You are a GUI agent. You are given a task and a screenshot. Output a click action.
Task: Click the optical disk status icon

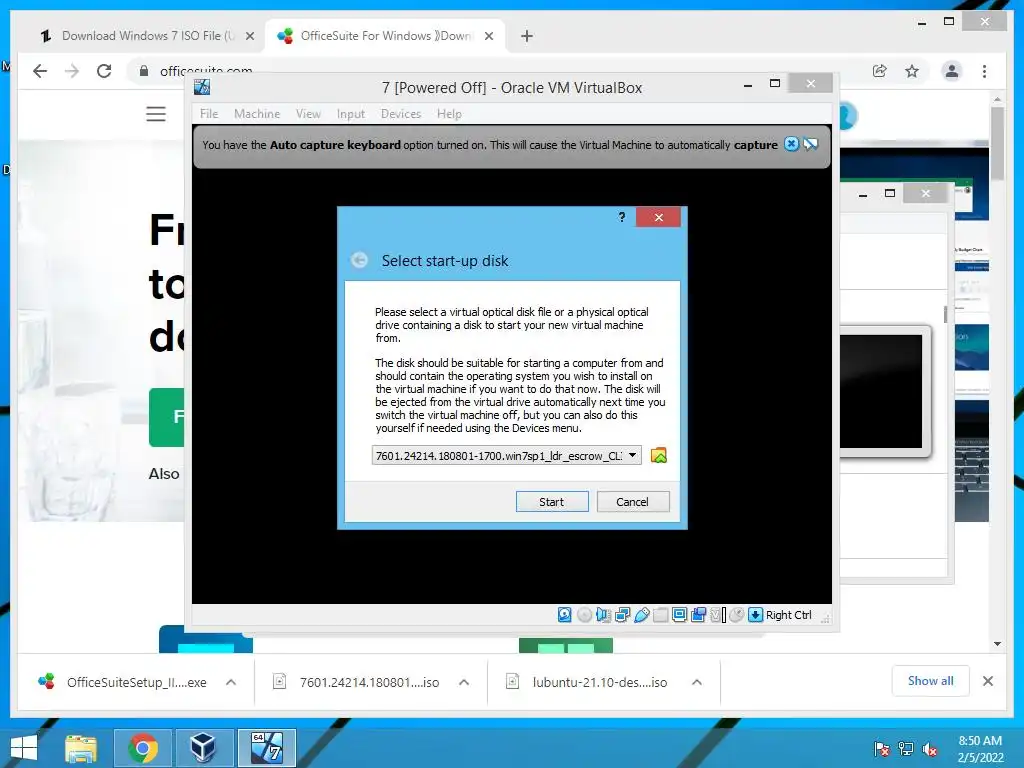point(584,615)
